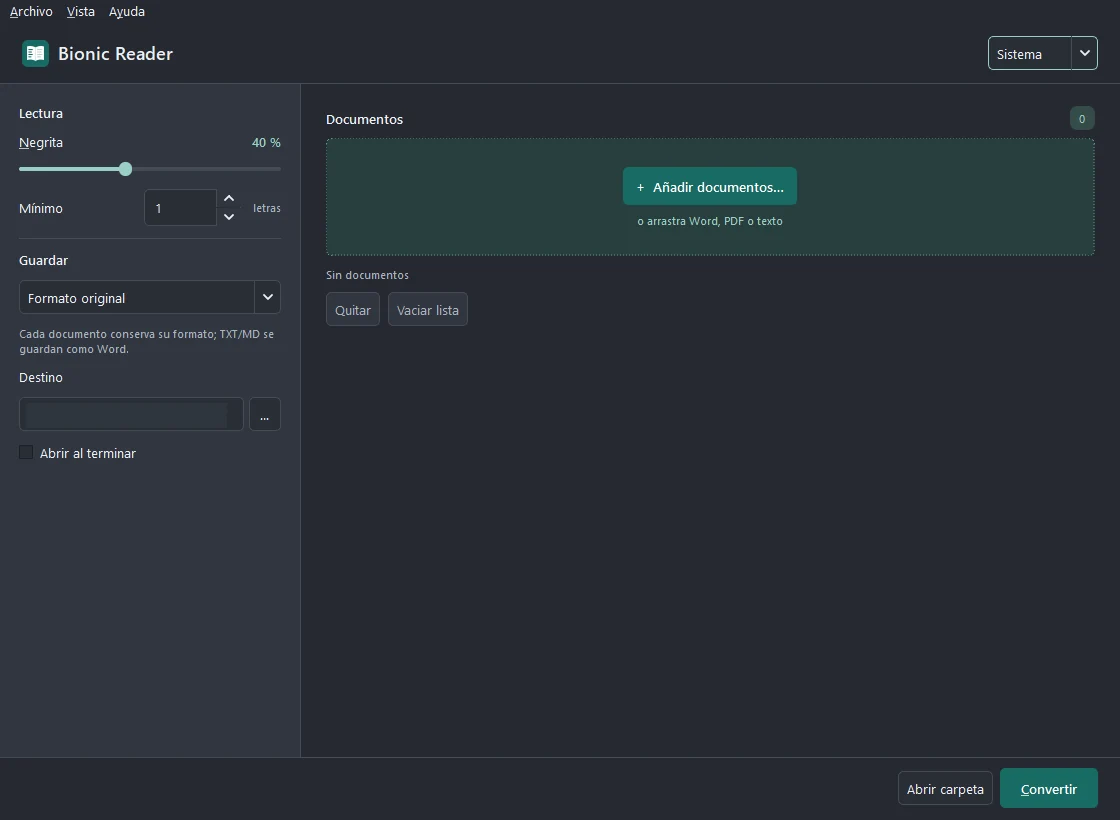Screen dimensions: 1120x820
Task: Click the 40 % Negrita value
Action: click(266, 143)
